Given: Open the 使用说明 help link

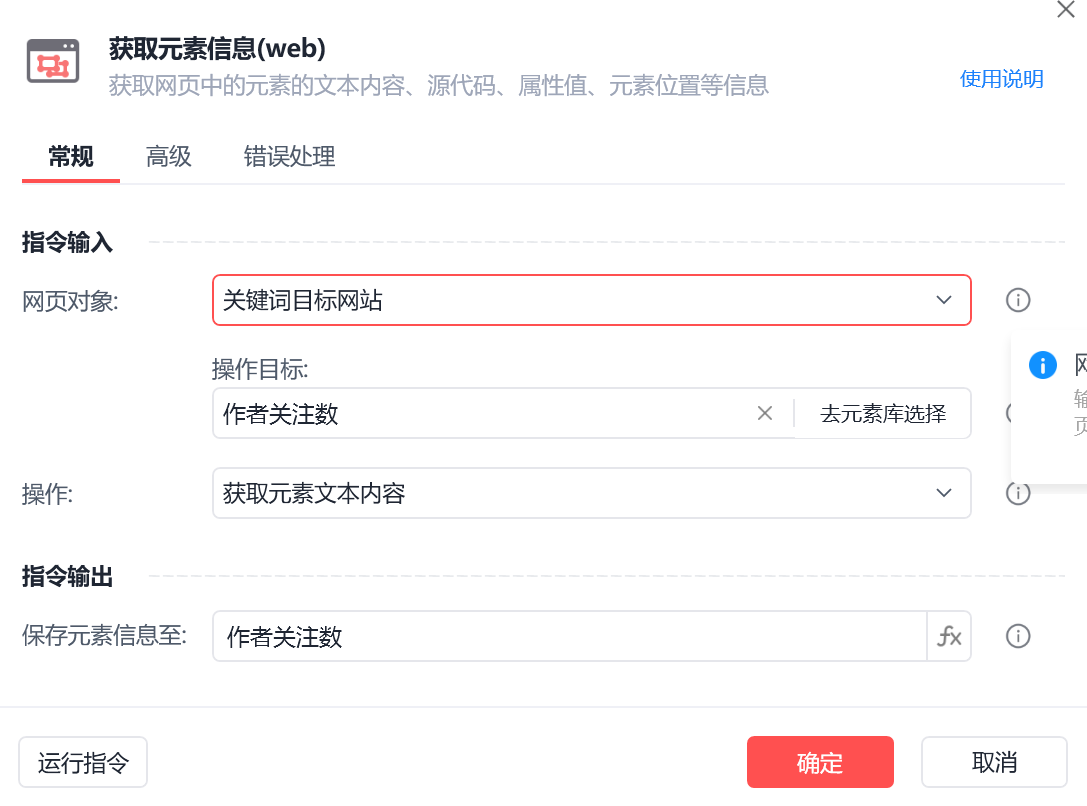Looking at the screenshot, I should tap(1001, 79).
